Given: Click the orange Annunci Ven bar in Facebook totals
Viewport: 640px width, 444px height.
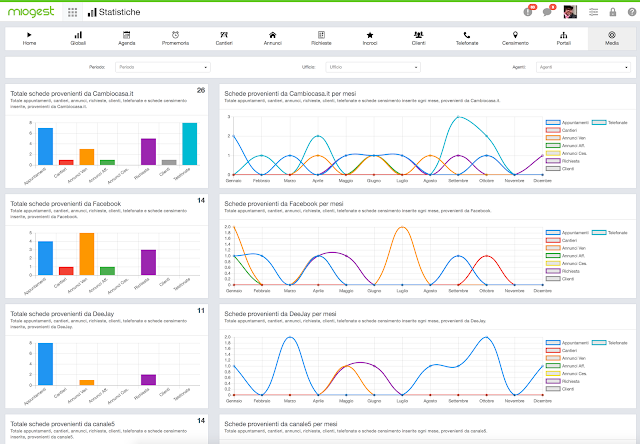Looking at the screenshot, I should (x=87, y=254).
